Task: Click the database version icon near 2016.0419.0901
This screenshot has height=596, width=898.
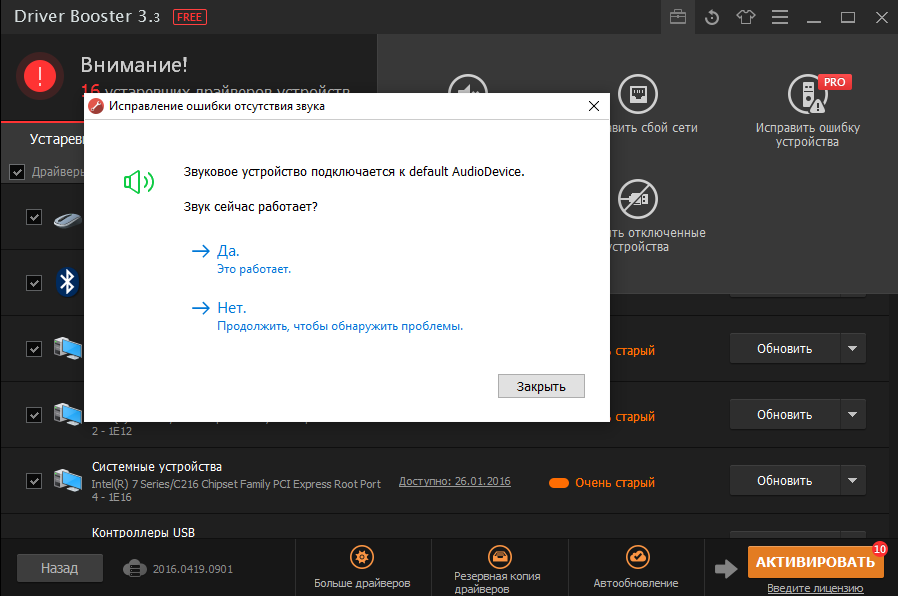Action: tap(135, 569)
